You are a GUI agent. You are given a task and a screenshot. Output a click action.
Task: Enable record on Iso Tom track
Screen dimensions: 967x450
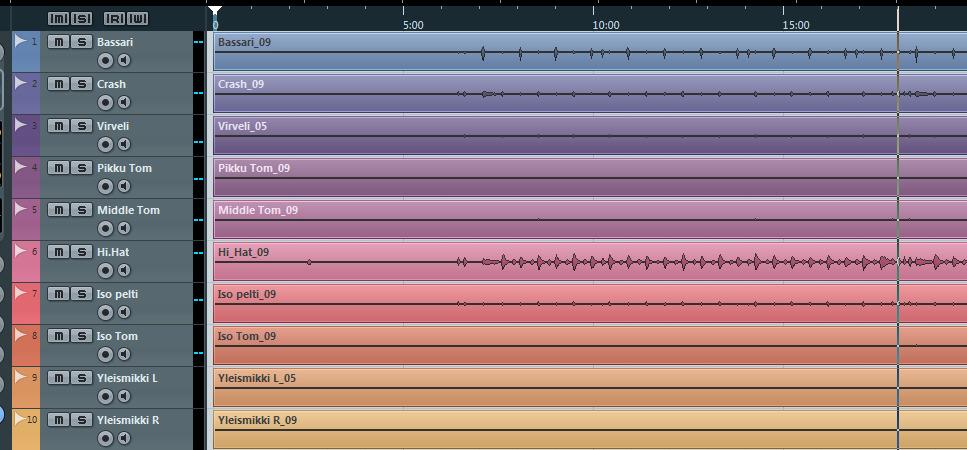tap(105, 354)
